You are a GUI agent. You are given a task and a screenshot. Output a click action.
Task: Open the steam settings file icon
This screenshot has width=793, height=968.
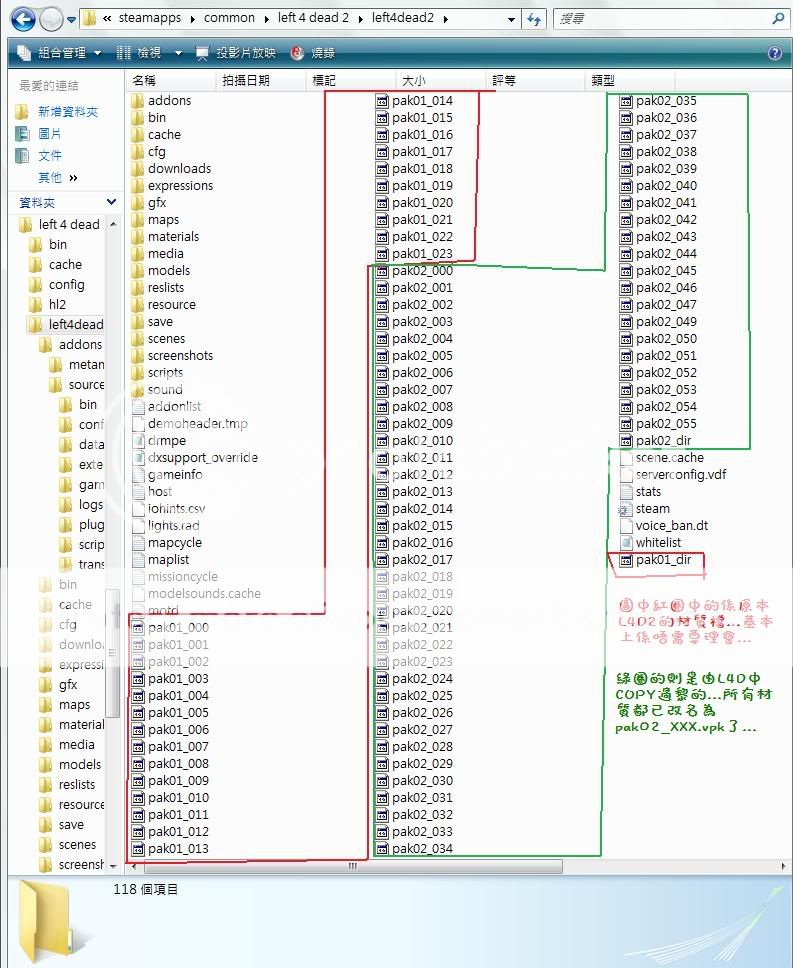point(626,509)
